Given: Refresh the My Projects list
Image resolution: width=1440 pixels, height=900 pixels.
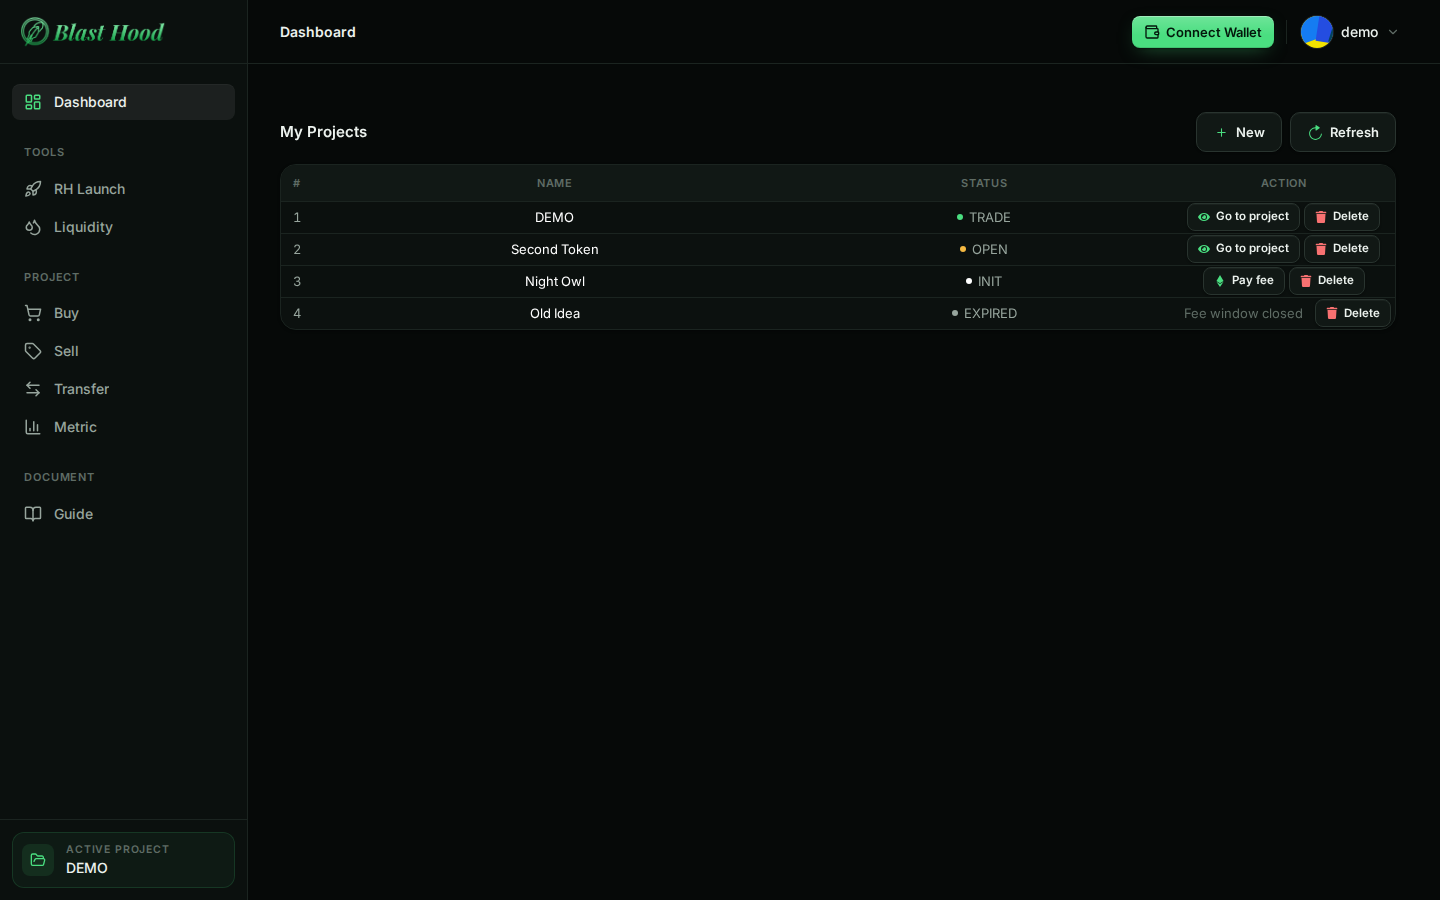Looking at the screenshot, I should pos(1343,132).
